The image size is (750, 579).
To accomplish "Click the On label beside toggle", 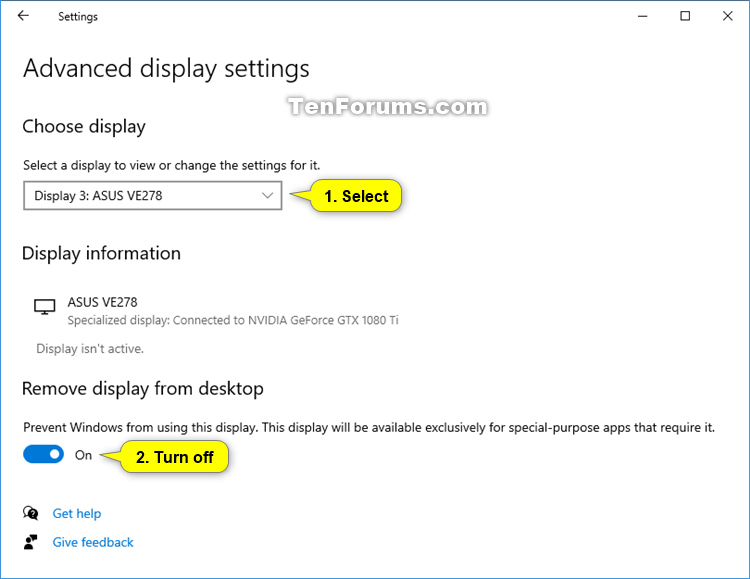I will pos(83,455).
